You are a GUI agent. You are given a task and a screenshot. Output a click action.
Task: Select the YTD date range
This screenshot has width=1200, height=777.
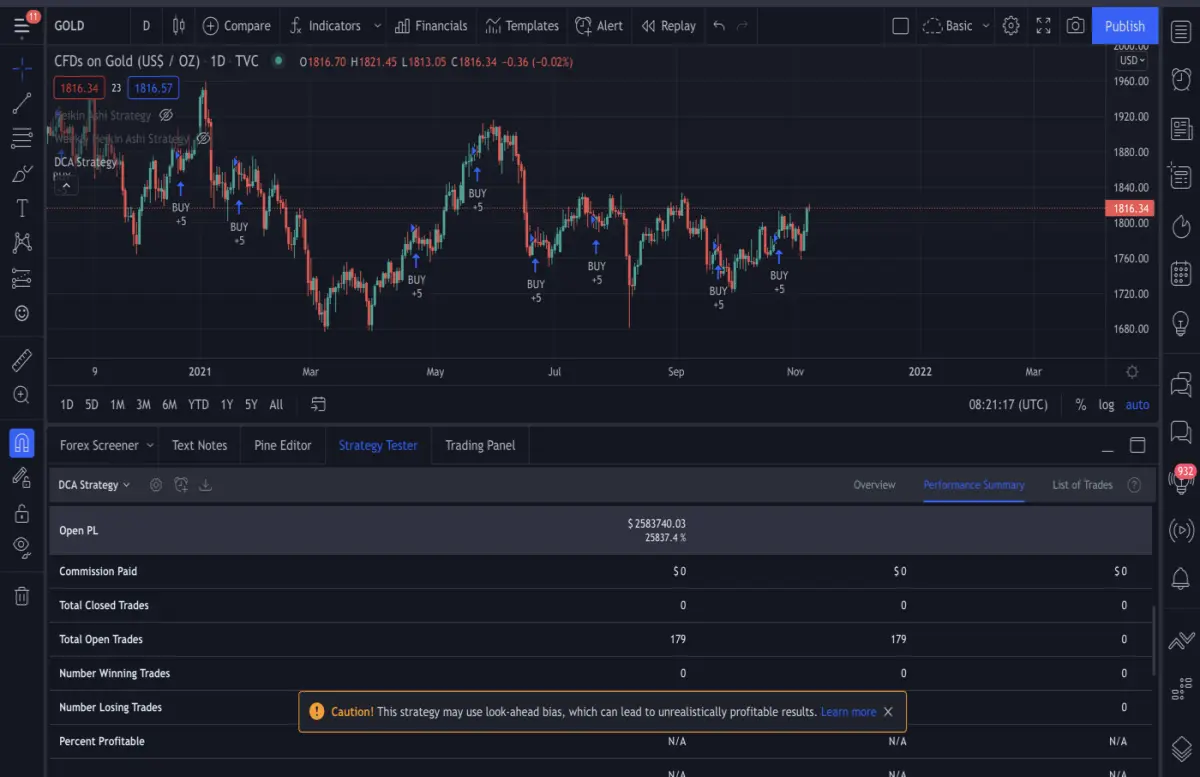click(x=198, y=405)
